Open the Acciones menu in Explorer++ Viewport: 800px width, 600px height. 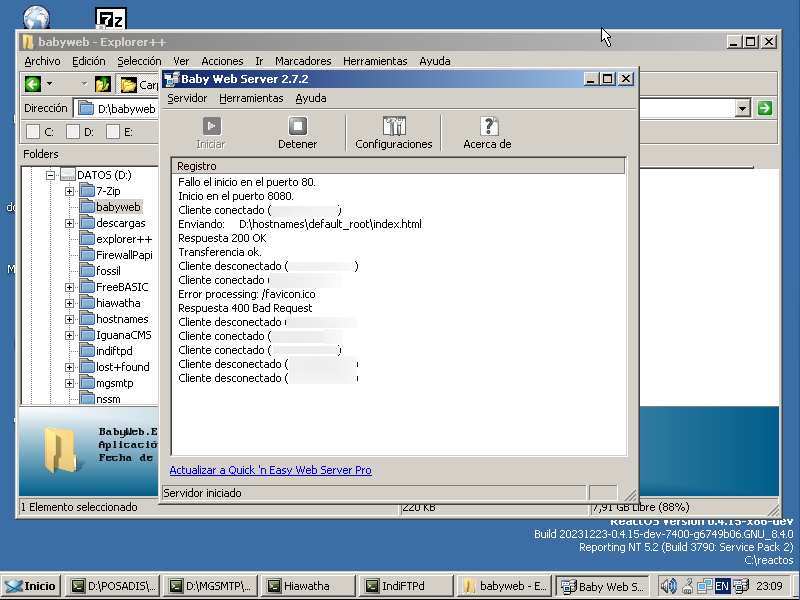pyautogui.click(x=222, y=61)
